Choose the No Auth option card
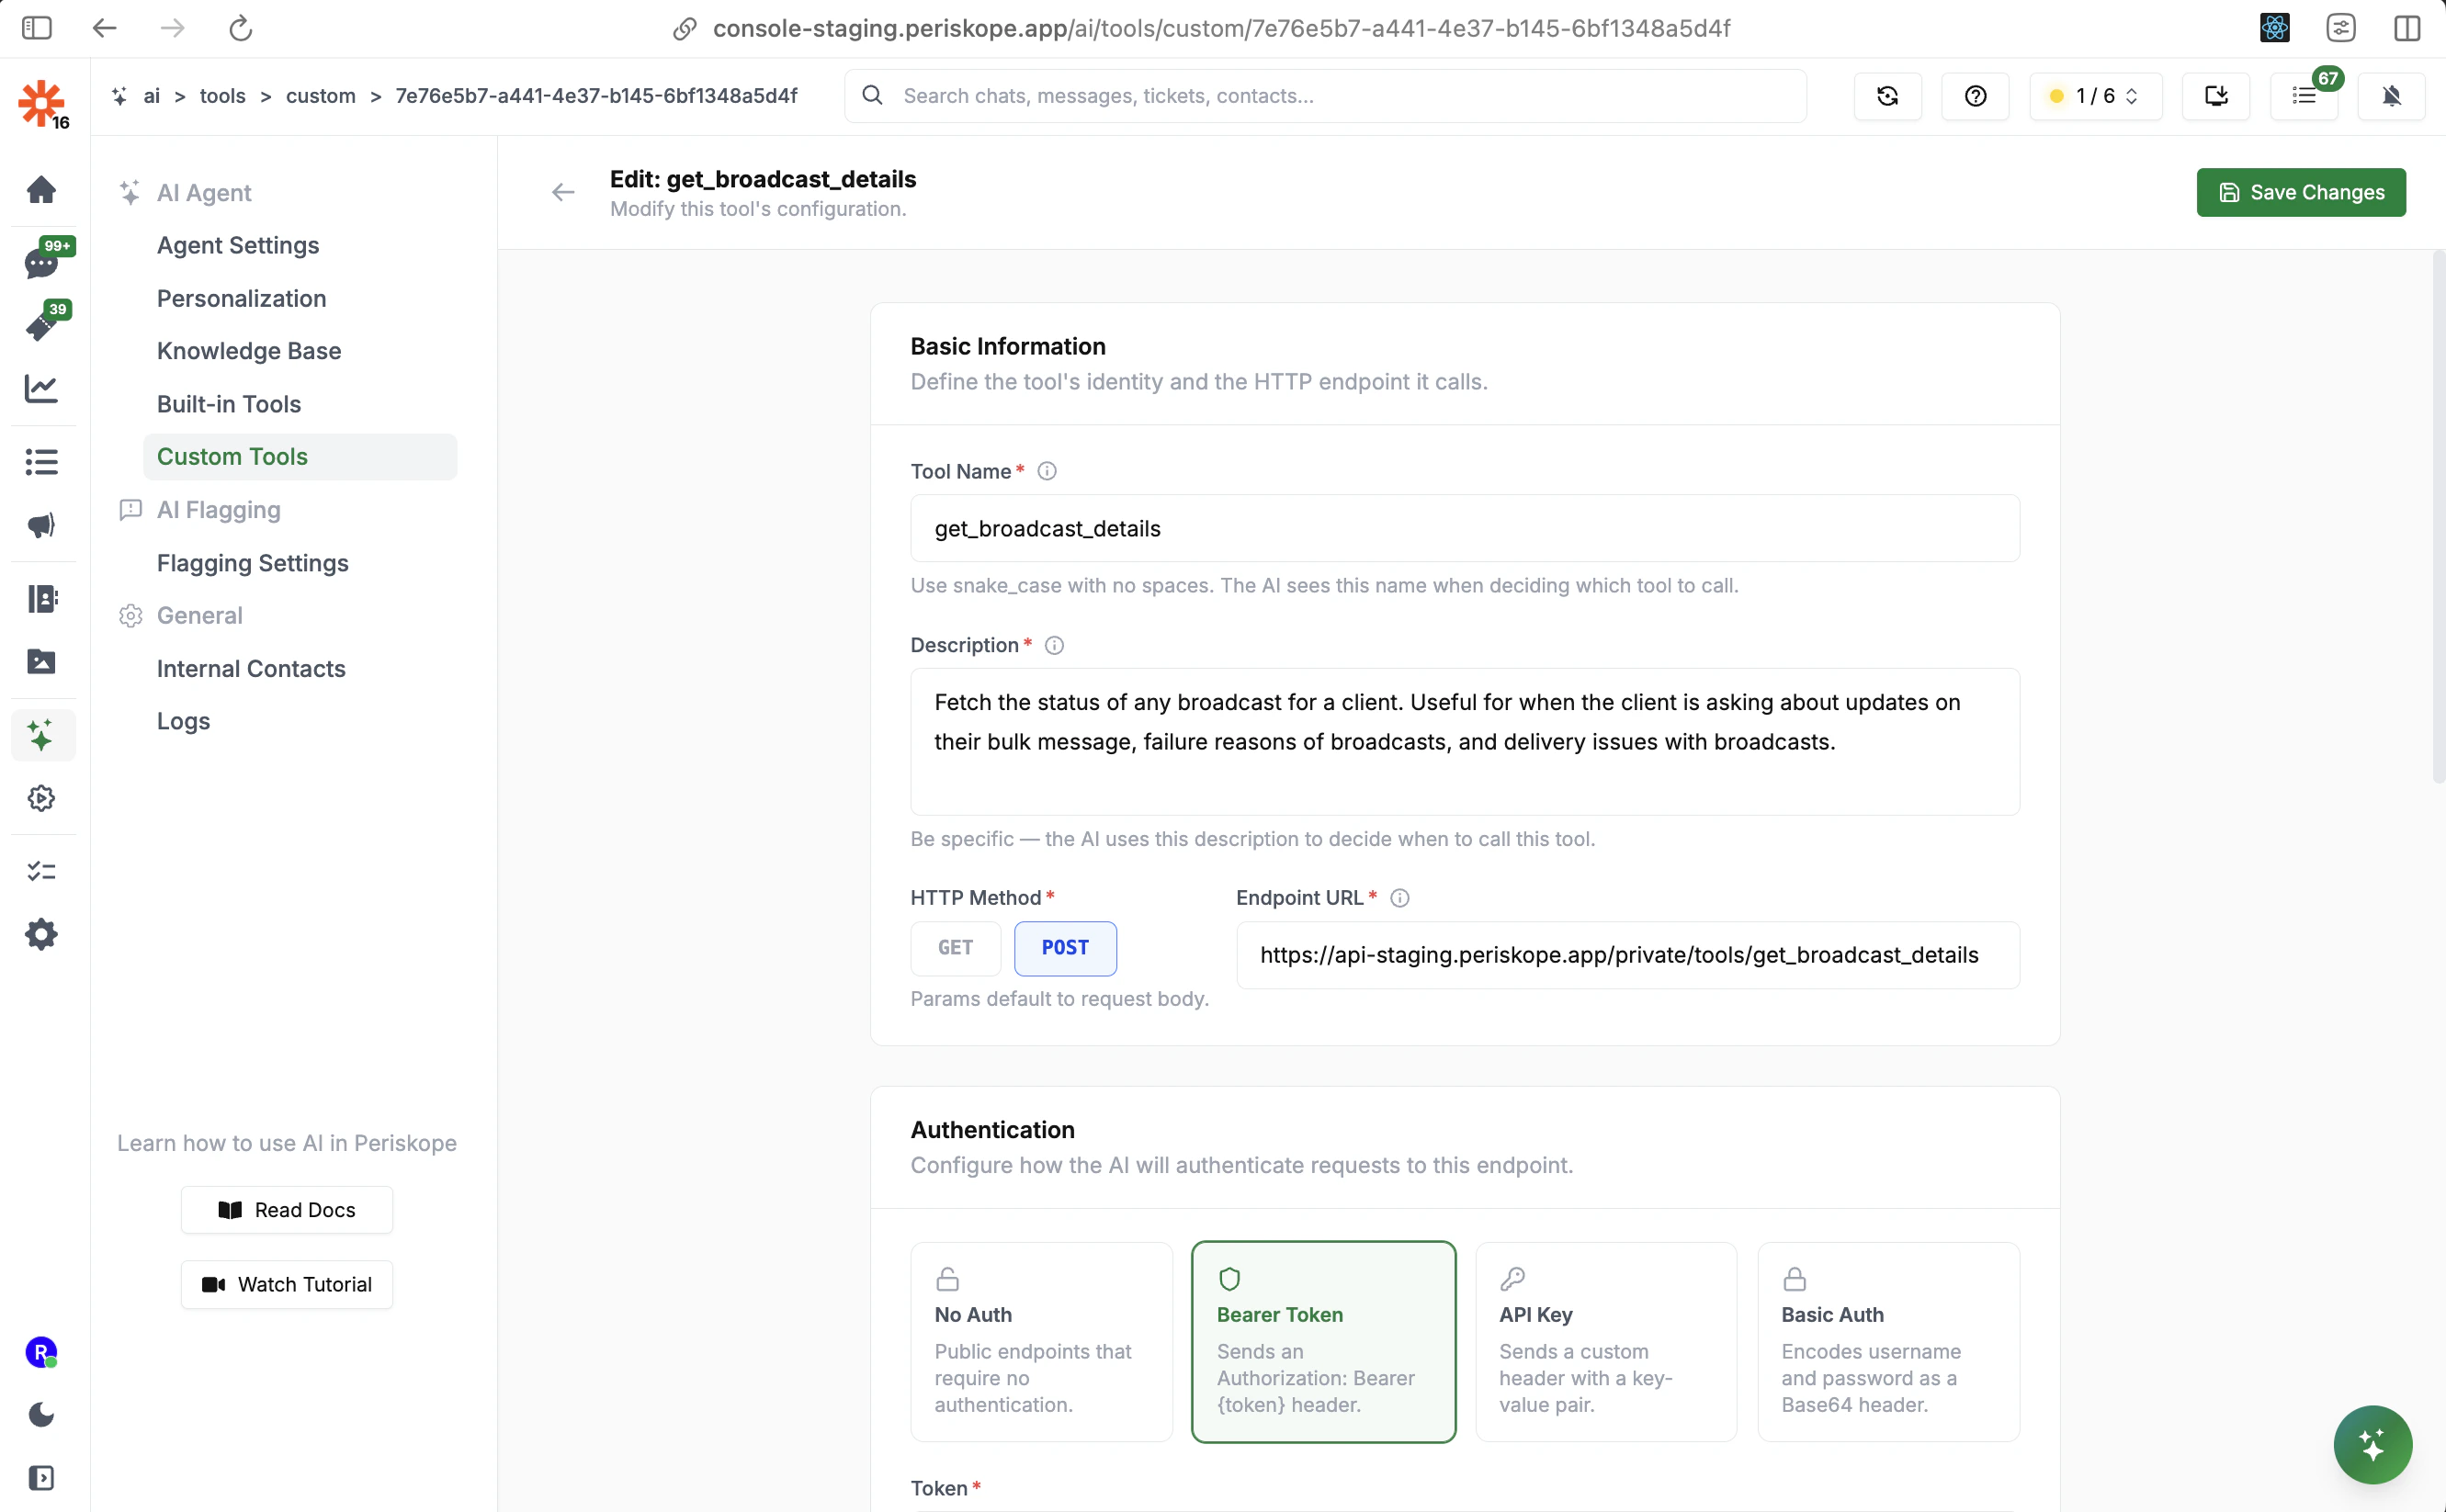This screenshot has height=1512, width=2446. pyautogui.click(x=1041, y=1342)
